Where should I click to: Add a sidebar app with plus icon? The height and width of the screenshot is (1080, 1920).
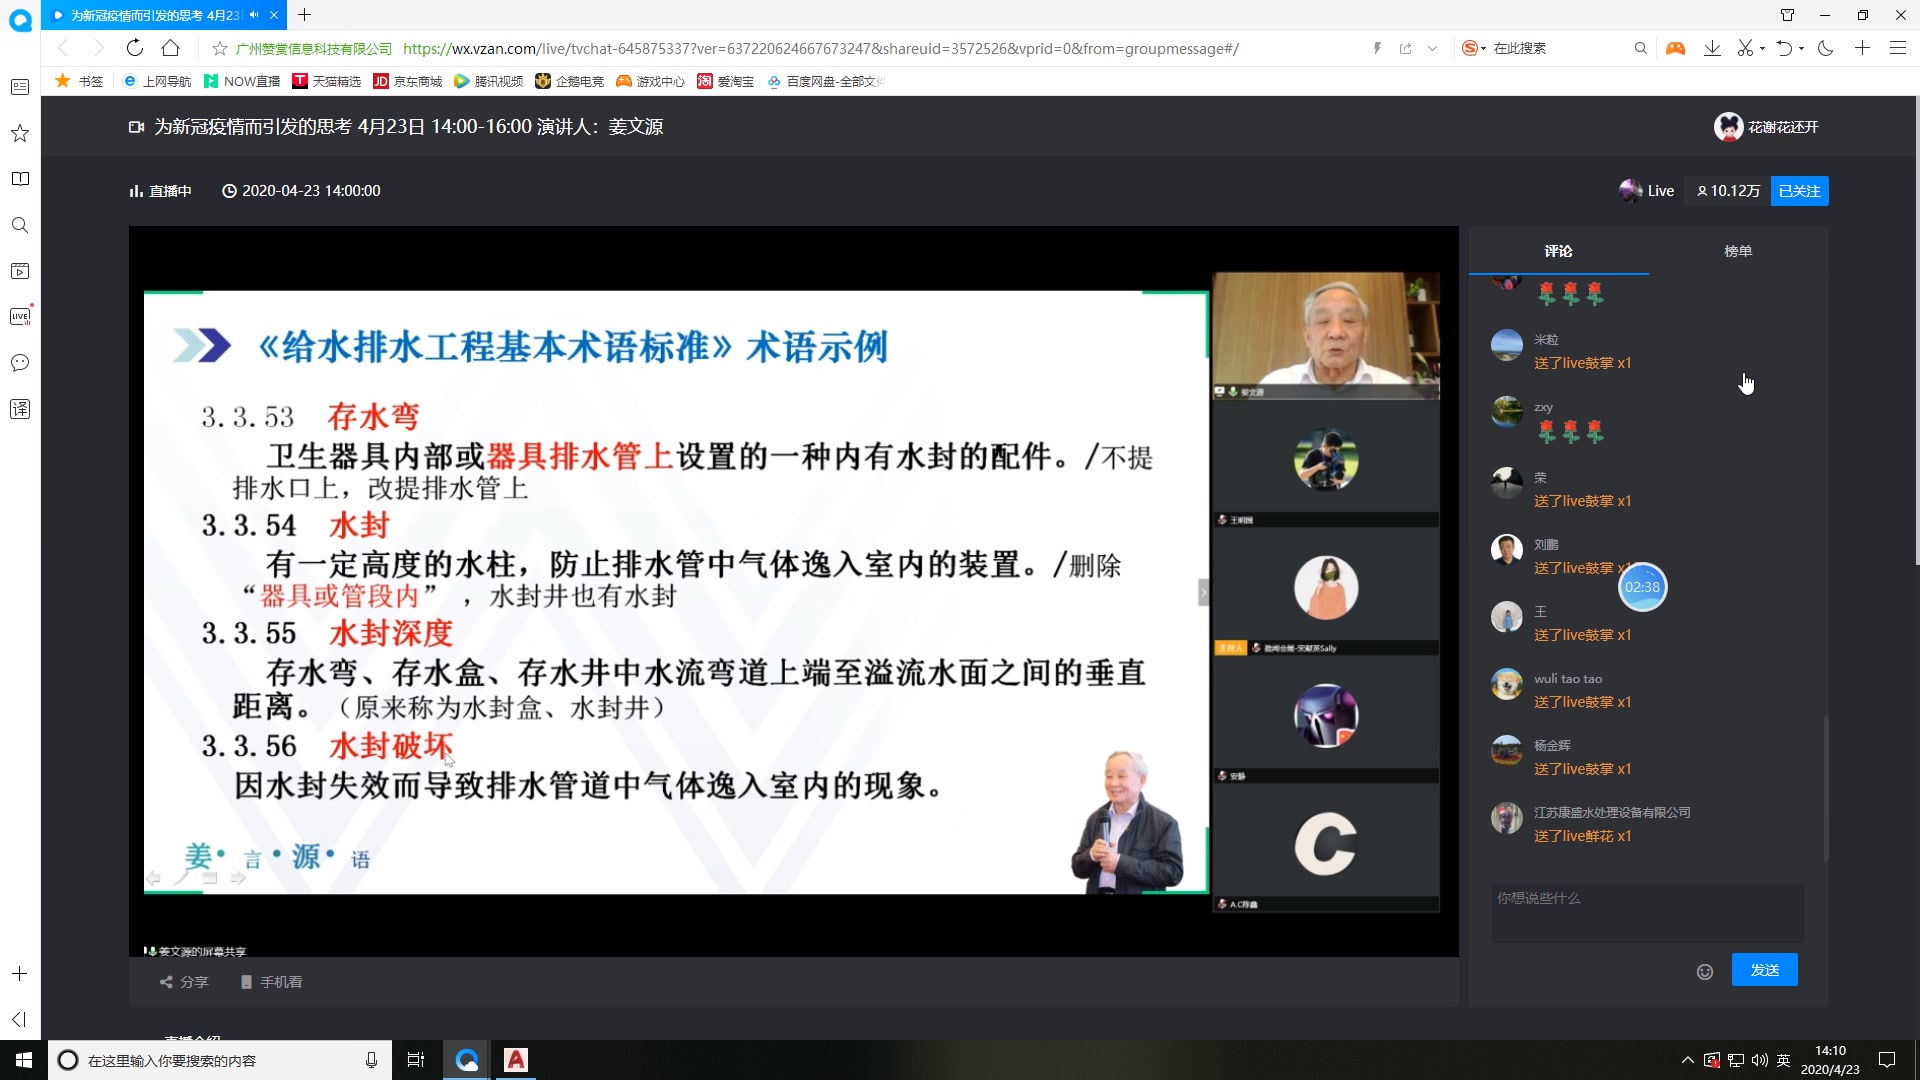click(x=19, y=973)
